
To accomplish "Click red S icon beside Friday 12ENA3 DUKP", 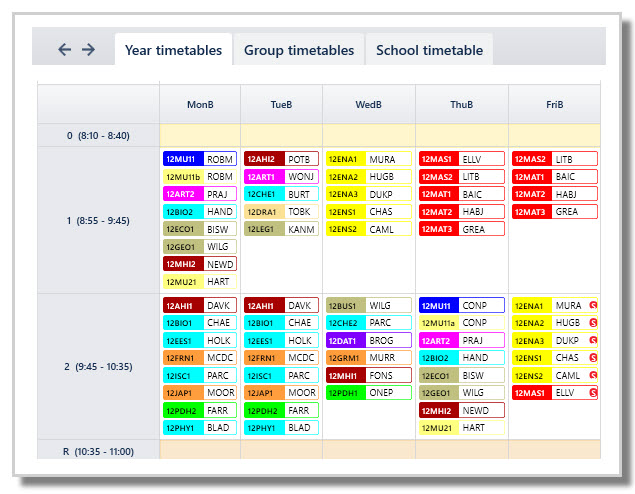I will 593,340.
